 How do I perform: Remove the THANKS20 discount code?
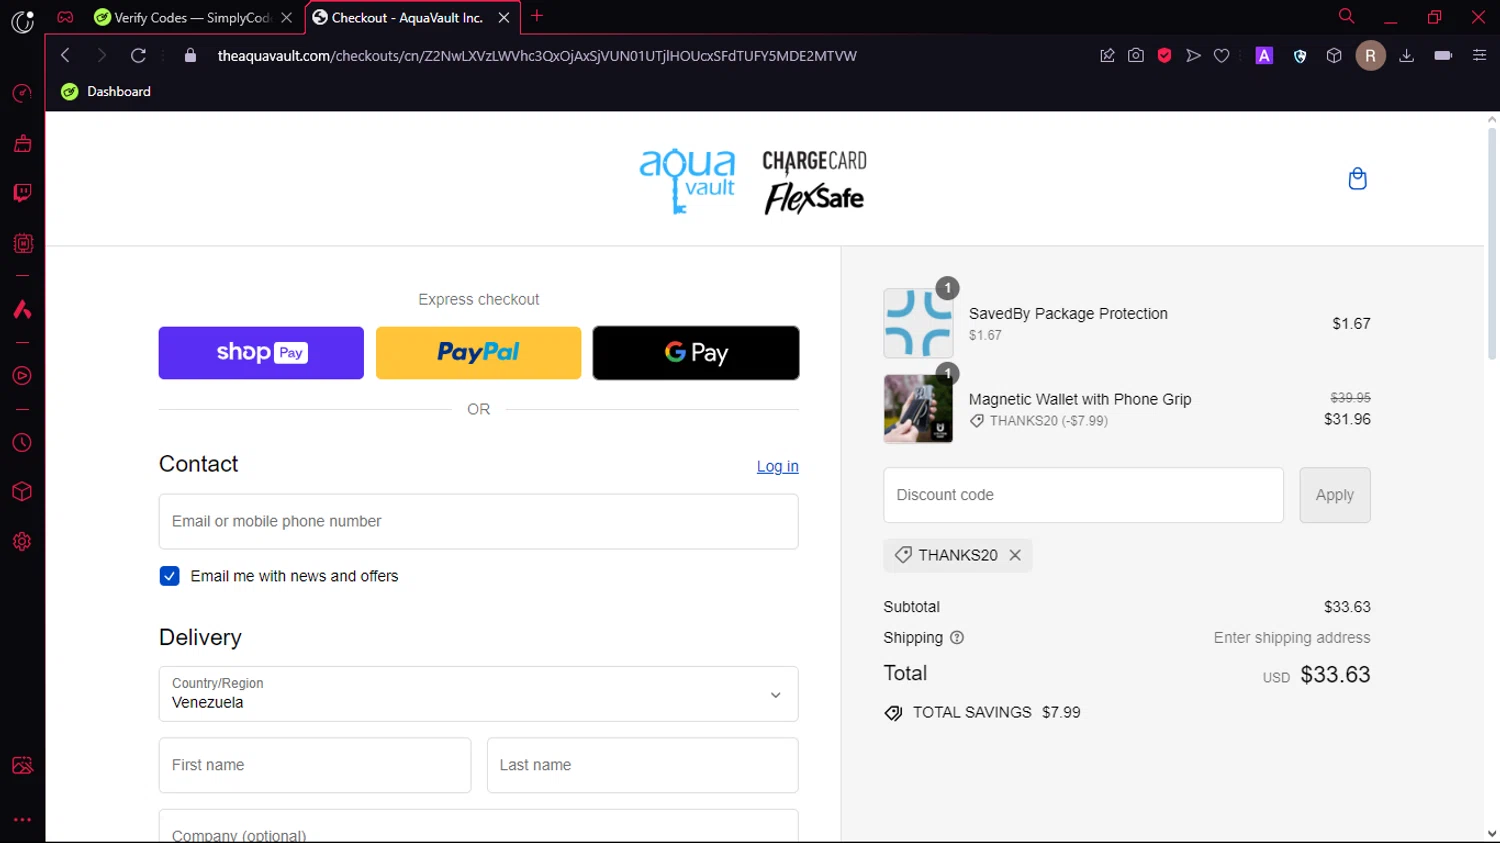click(x=1015, y=555)
